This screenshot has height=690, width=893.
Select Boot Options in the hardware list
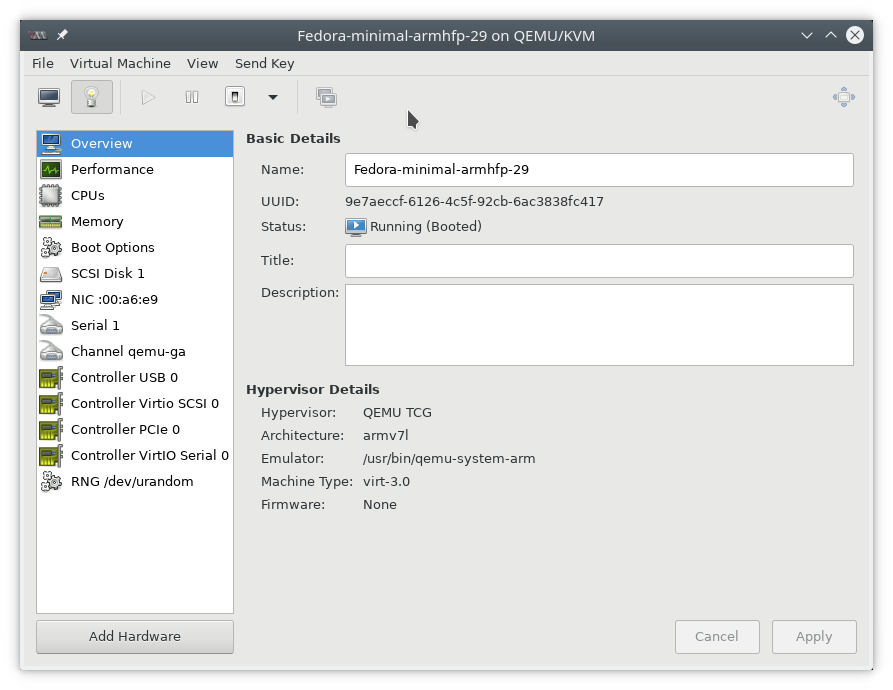click(x=135, y=248)
